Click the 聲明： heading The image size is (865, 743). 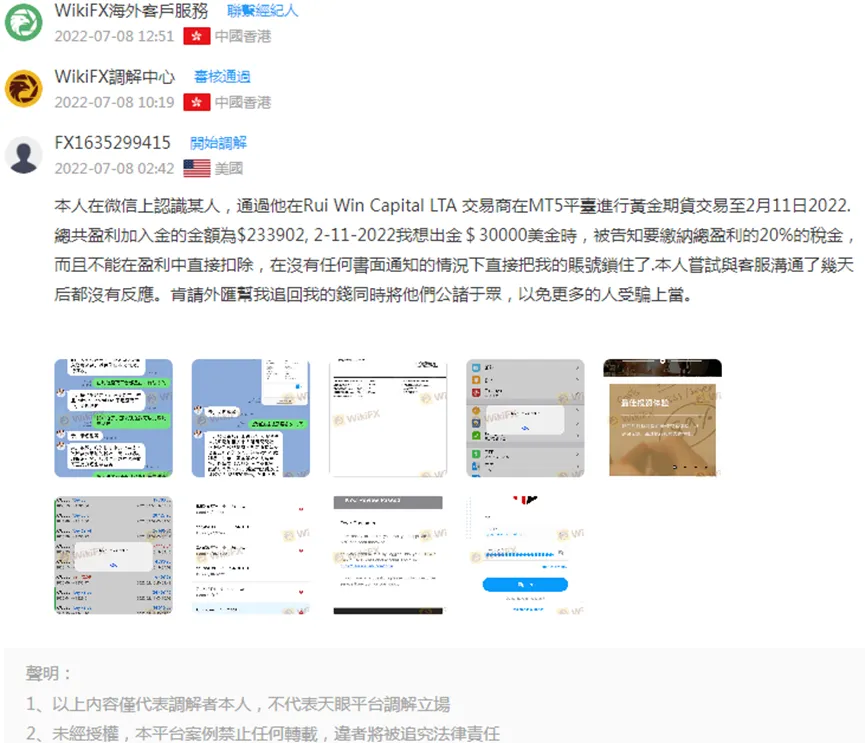(49, 673)
